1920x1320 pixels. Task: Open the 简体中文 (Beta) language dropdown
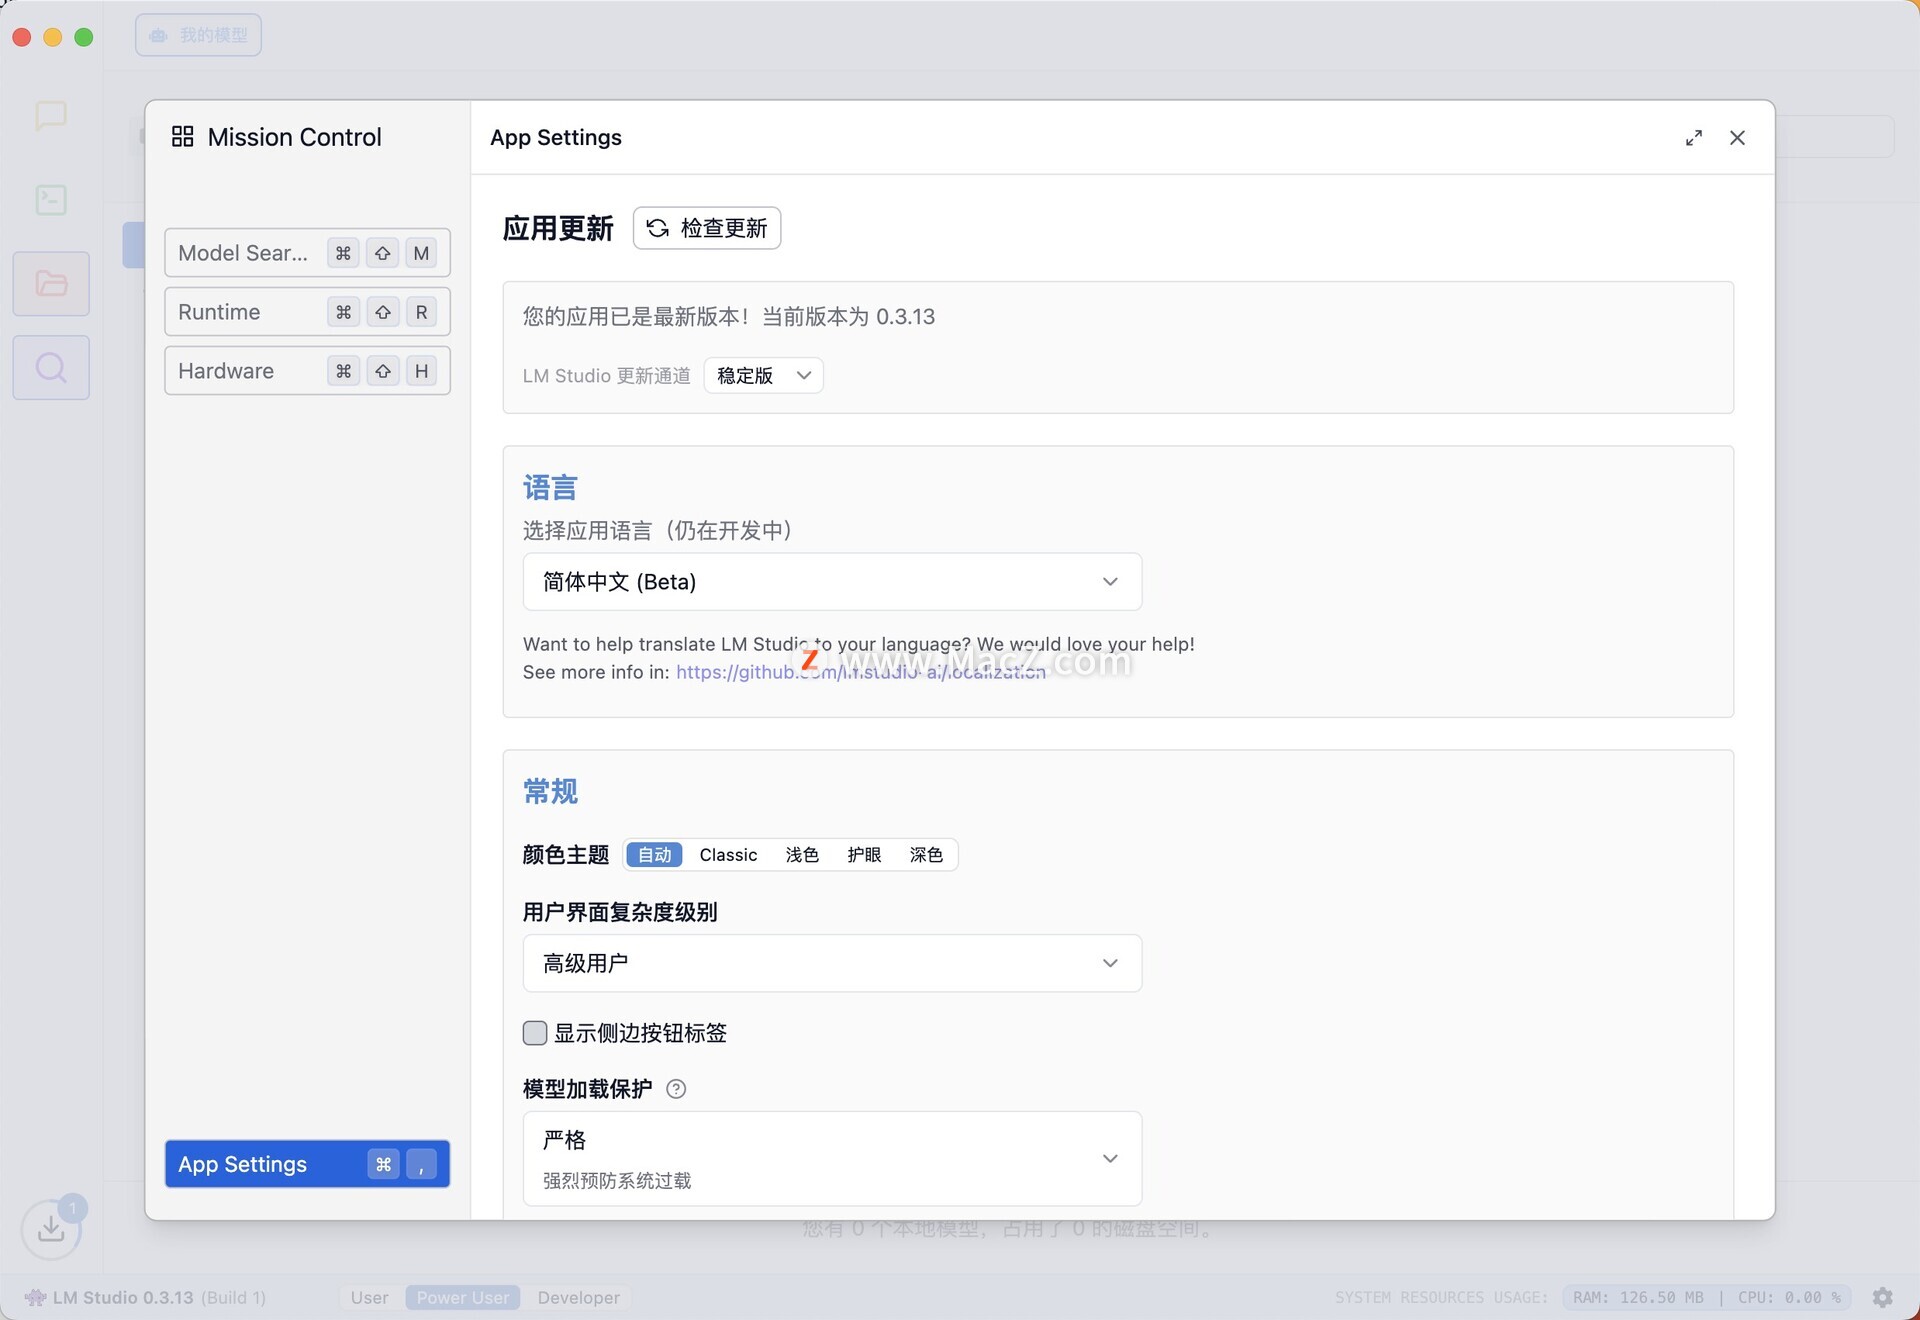832,582
